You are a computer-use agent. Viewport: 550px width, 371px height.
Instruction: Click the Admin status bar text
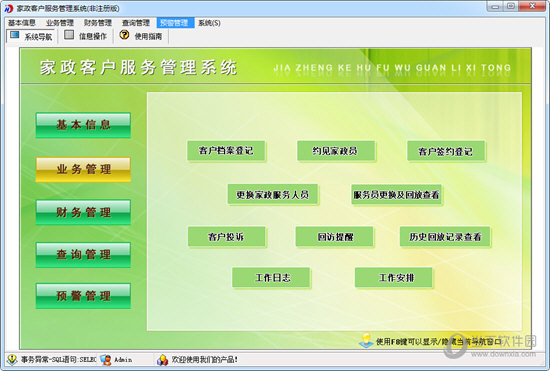123,360
